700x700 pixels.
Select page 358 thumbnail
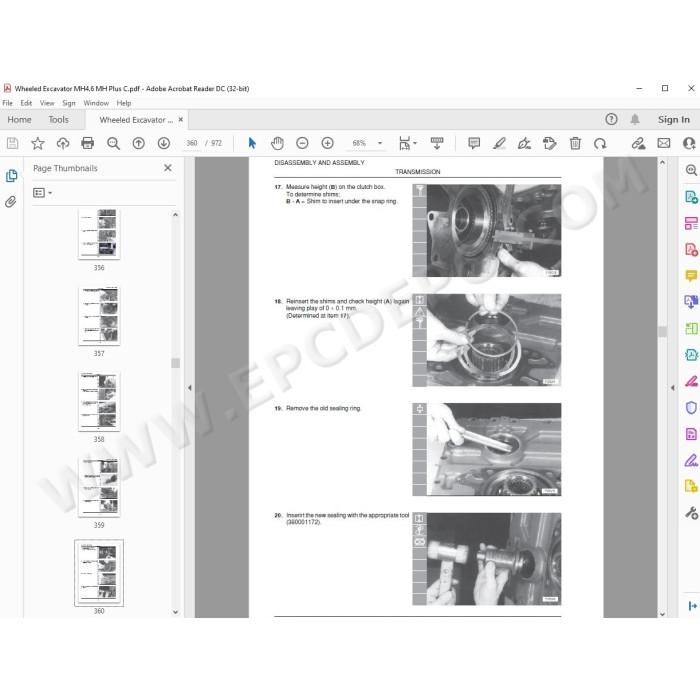point(99,401)
